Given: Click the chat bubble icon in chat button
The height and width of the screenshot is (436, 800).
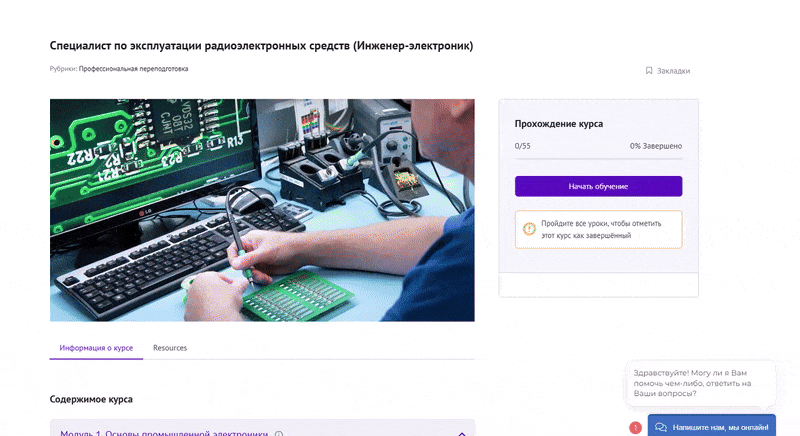Looking at the screenshot, I should tap(661, 427).
